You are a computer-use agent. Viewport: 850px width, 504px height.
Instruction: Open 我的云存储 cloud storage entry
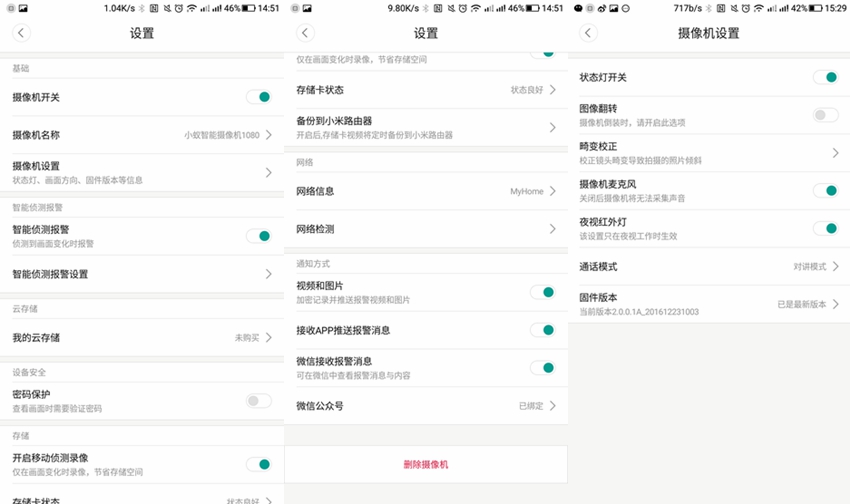141,338
